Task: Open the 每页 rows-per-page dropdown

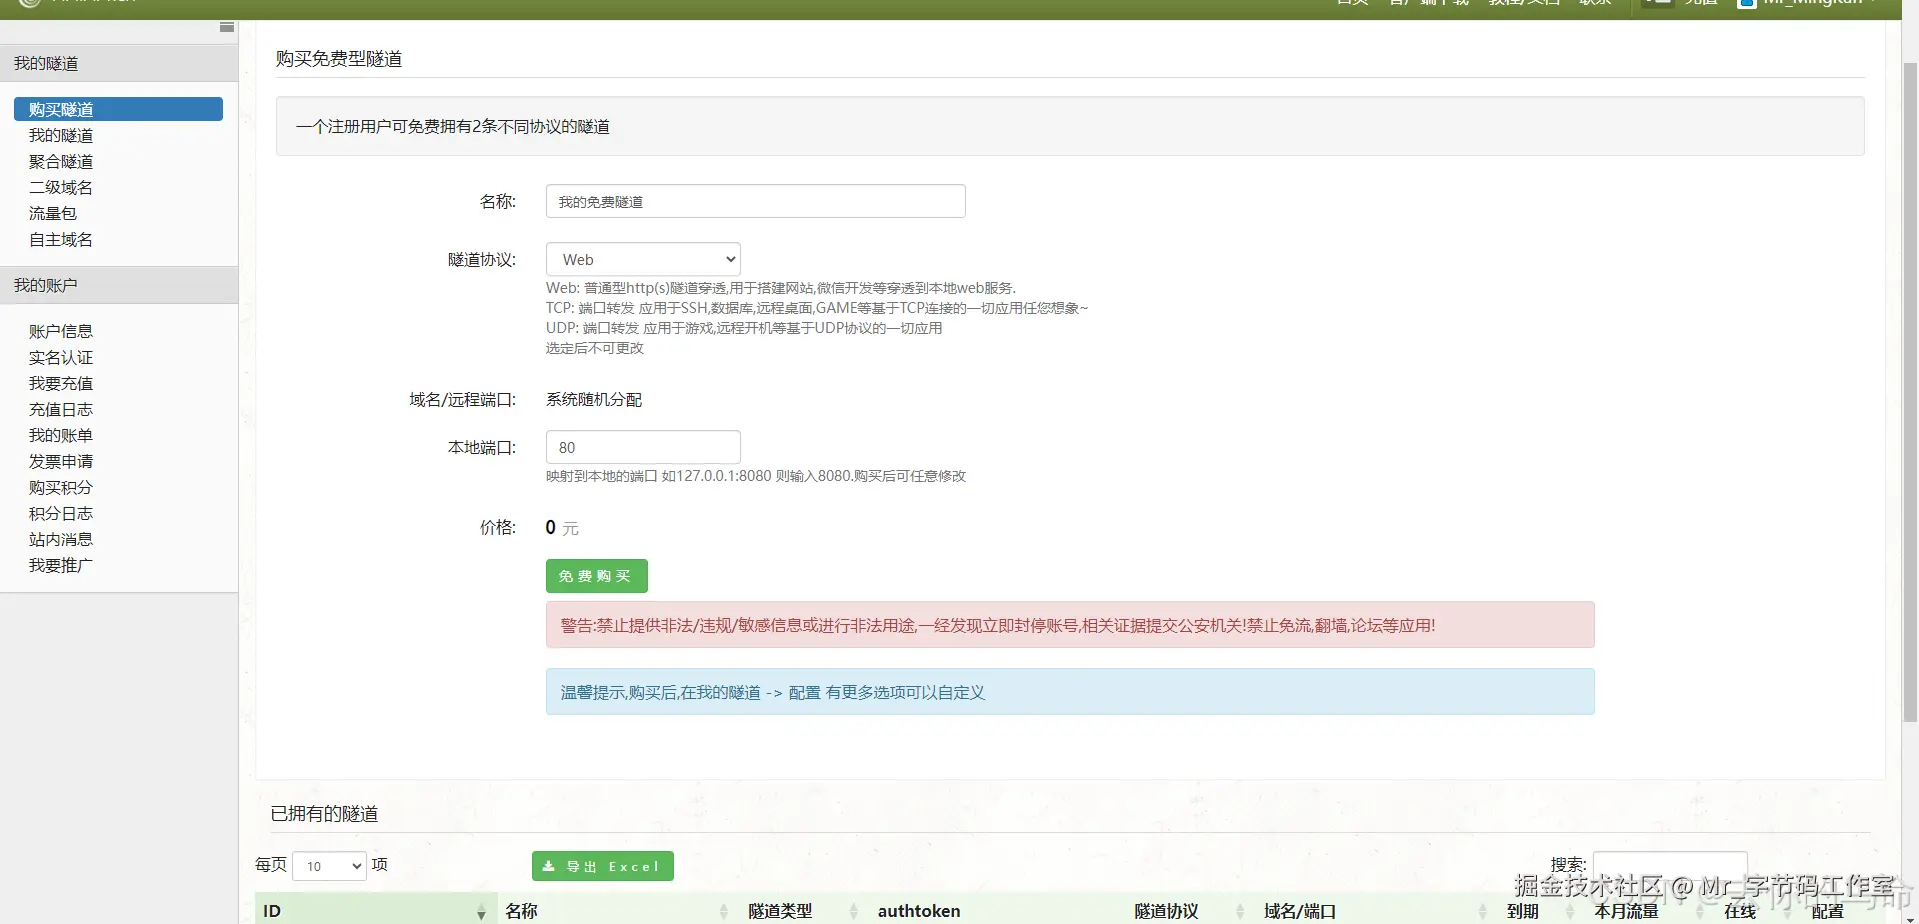Action: click(329, 866)
